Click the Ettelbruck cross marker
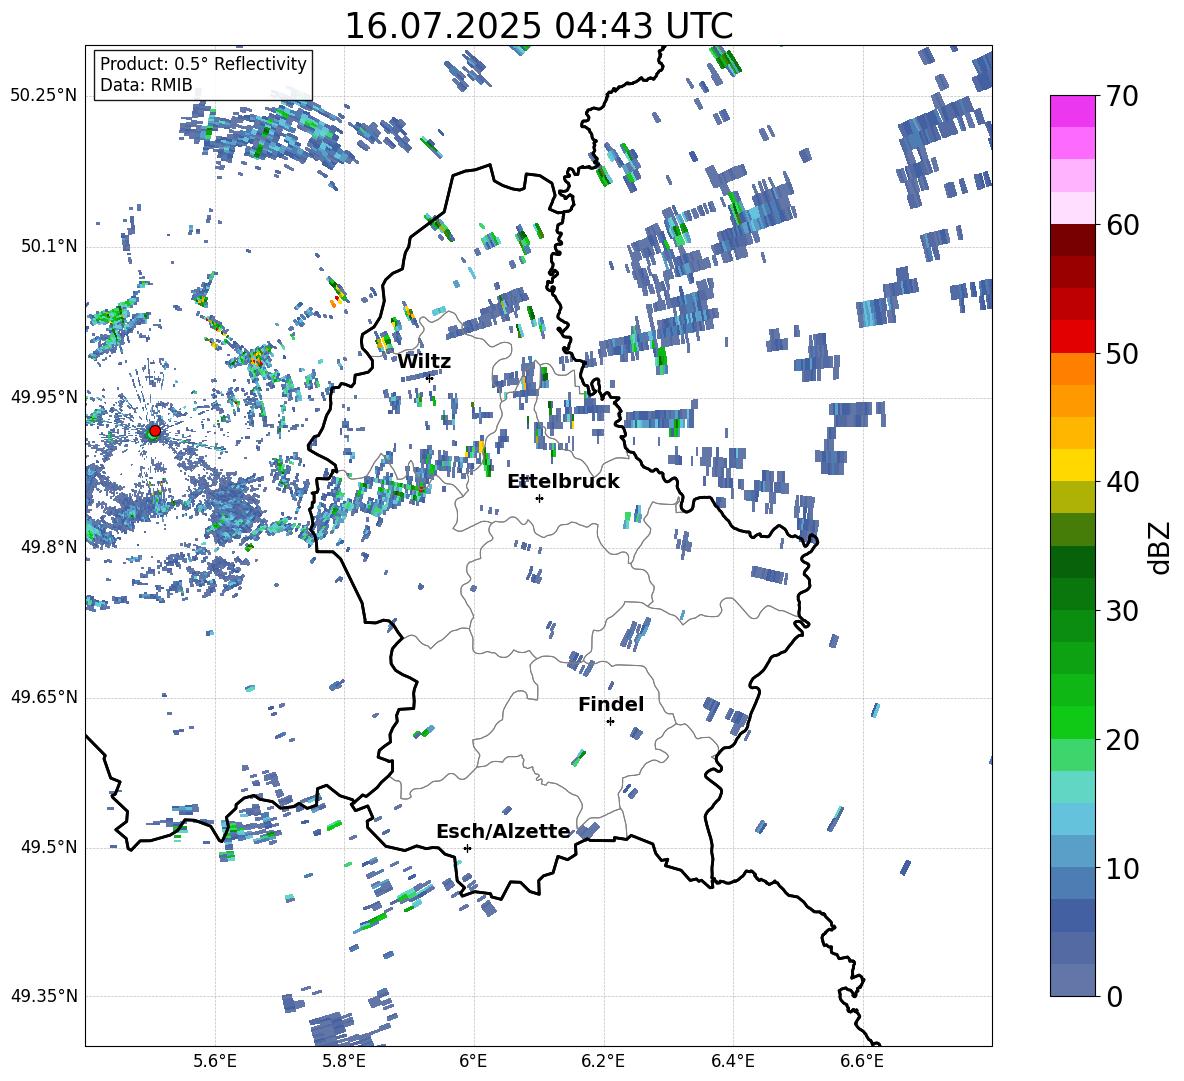The image size is (1184, 1081). pyautogui.click(x=539, y=498)
